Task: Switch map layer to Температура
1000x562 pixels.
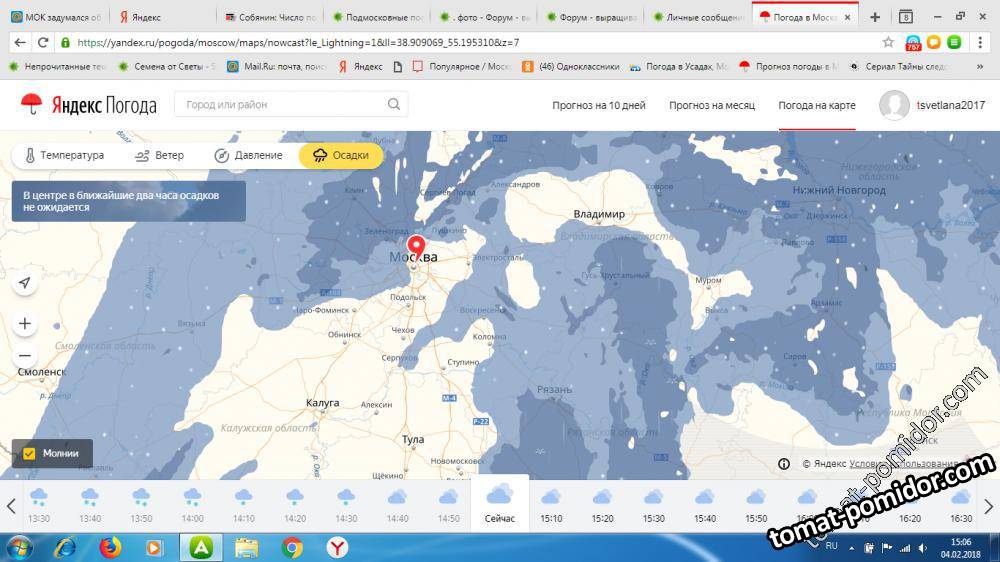Action: point(64,155)
